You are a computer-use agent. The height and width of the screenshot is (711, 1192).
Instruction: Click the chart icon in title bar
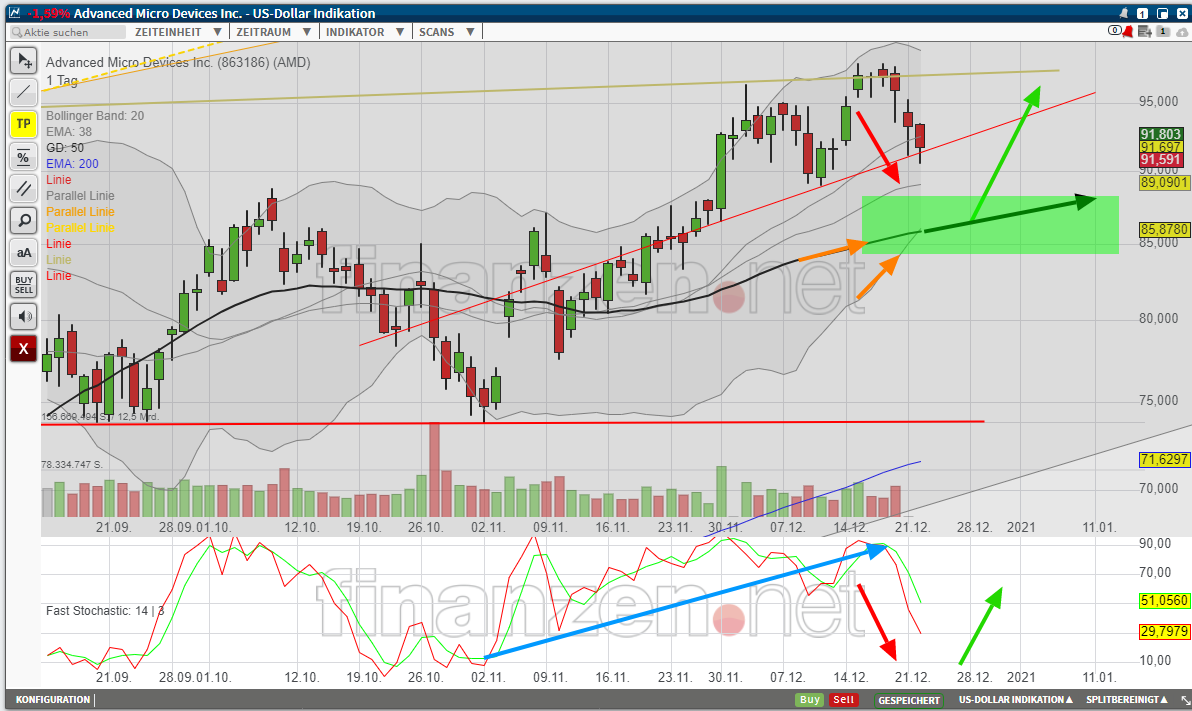coord(14,13)
